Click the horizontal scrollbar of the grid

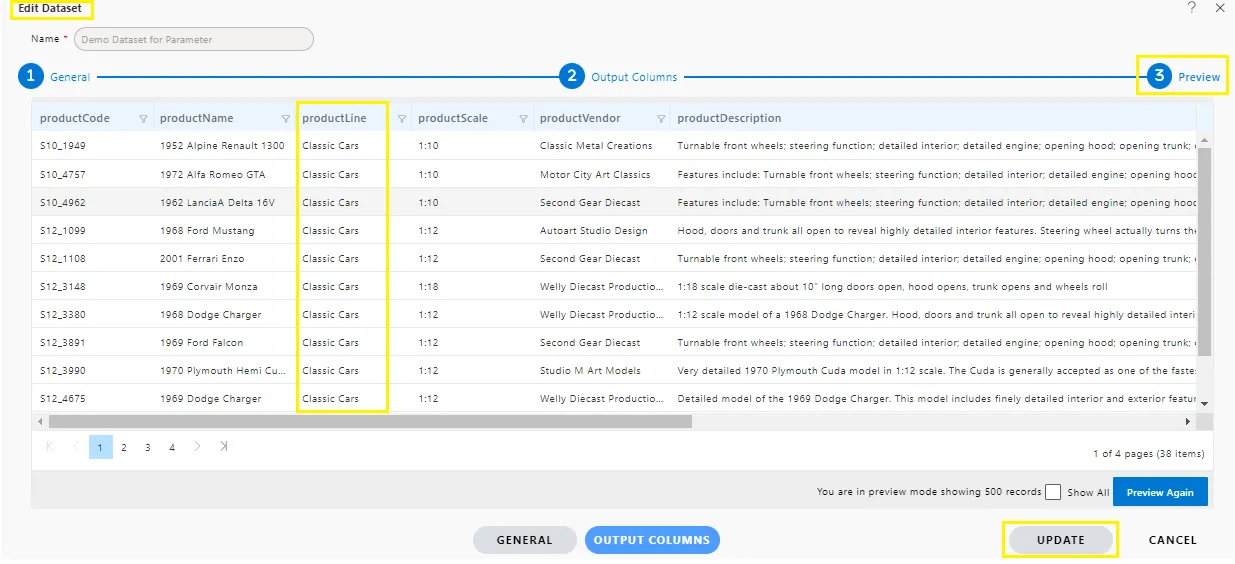[x=370, y=421]
